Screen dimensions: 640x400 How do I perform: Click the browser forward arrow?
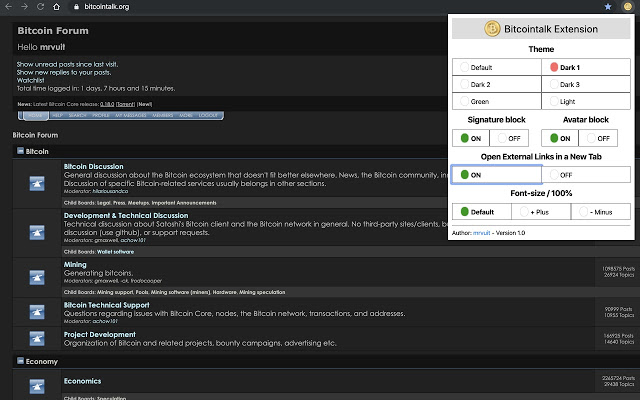click(x=24, y=7)
